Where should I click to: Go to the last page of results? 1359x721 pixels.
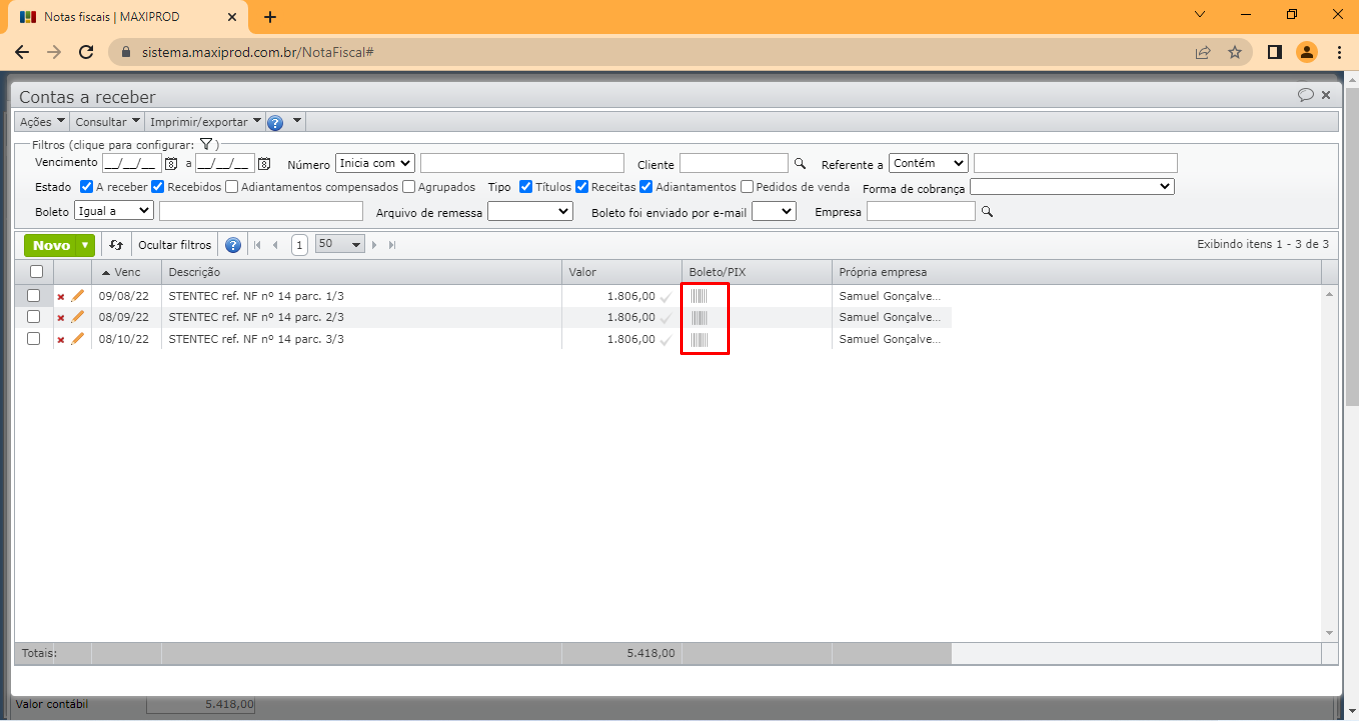392,245
